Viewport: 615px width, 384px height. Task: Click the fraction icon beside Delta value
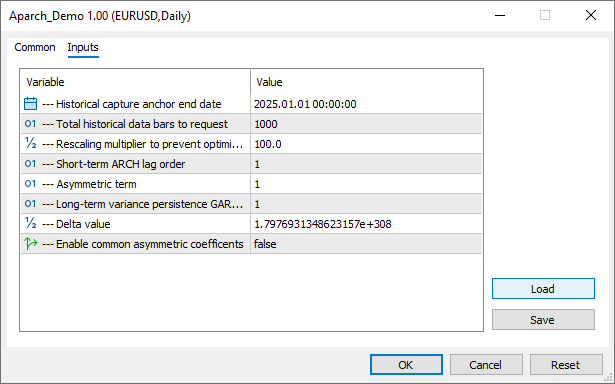point(31,224)
